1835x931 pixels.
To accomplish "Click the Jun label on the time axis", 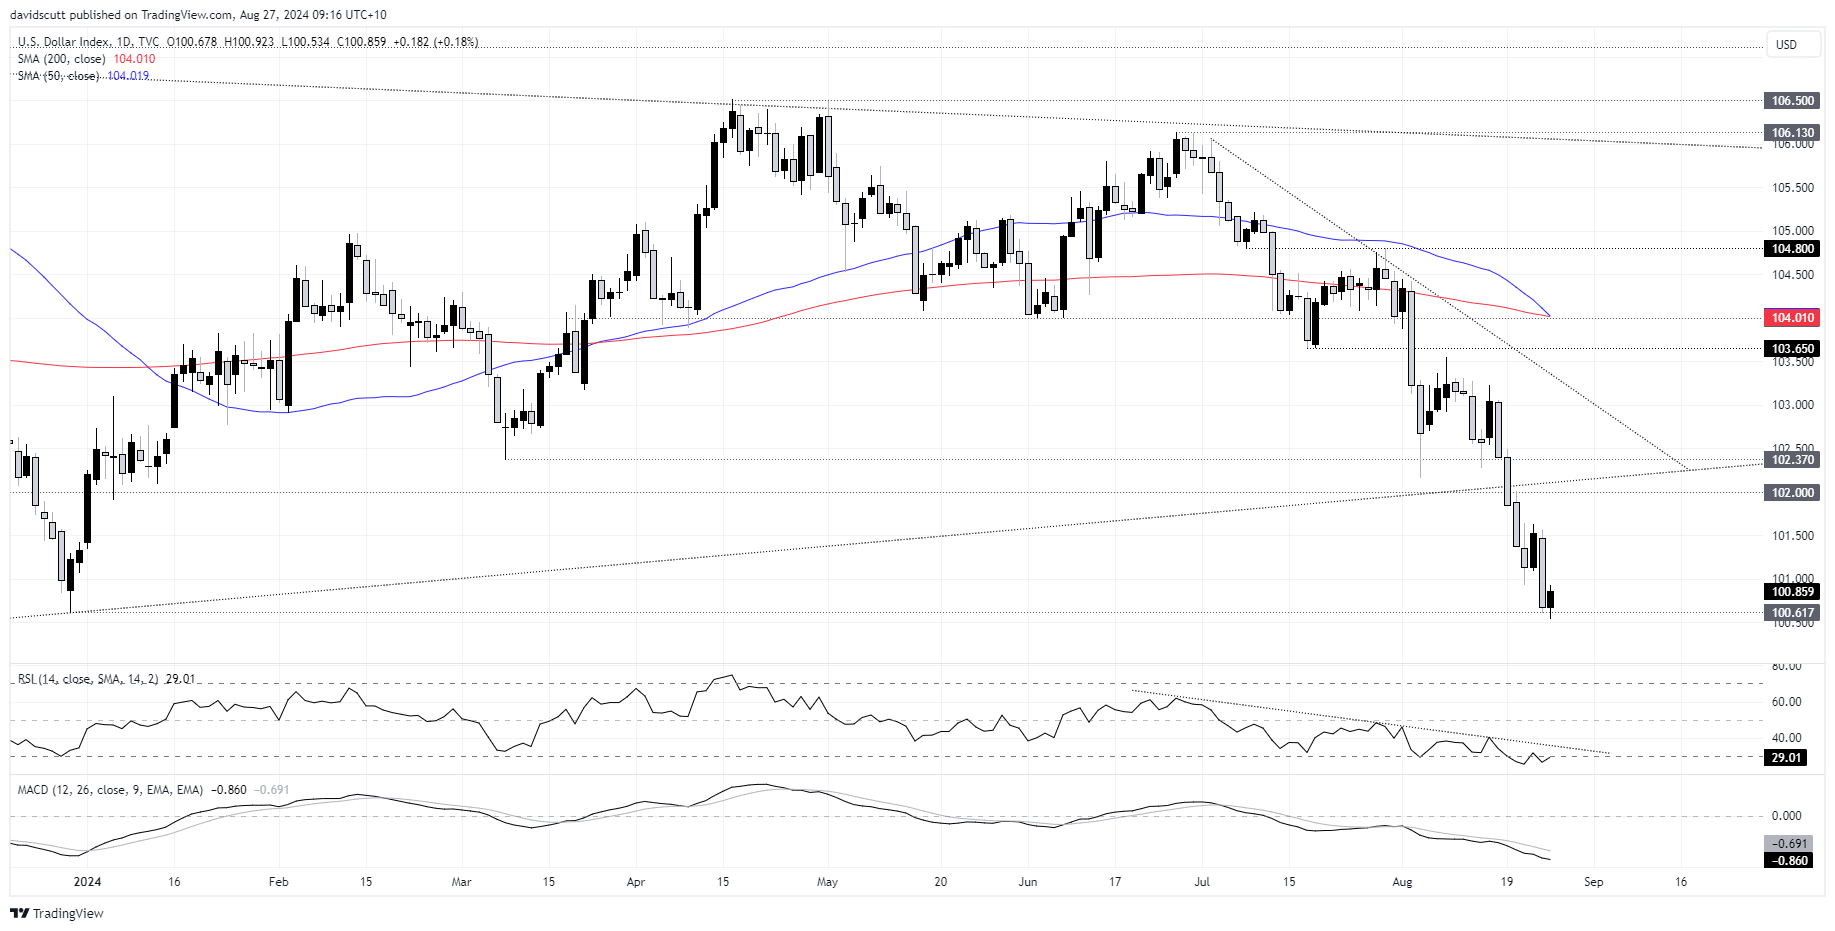I will [1028, 882].
